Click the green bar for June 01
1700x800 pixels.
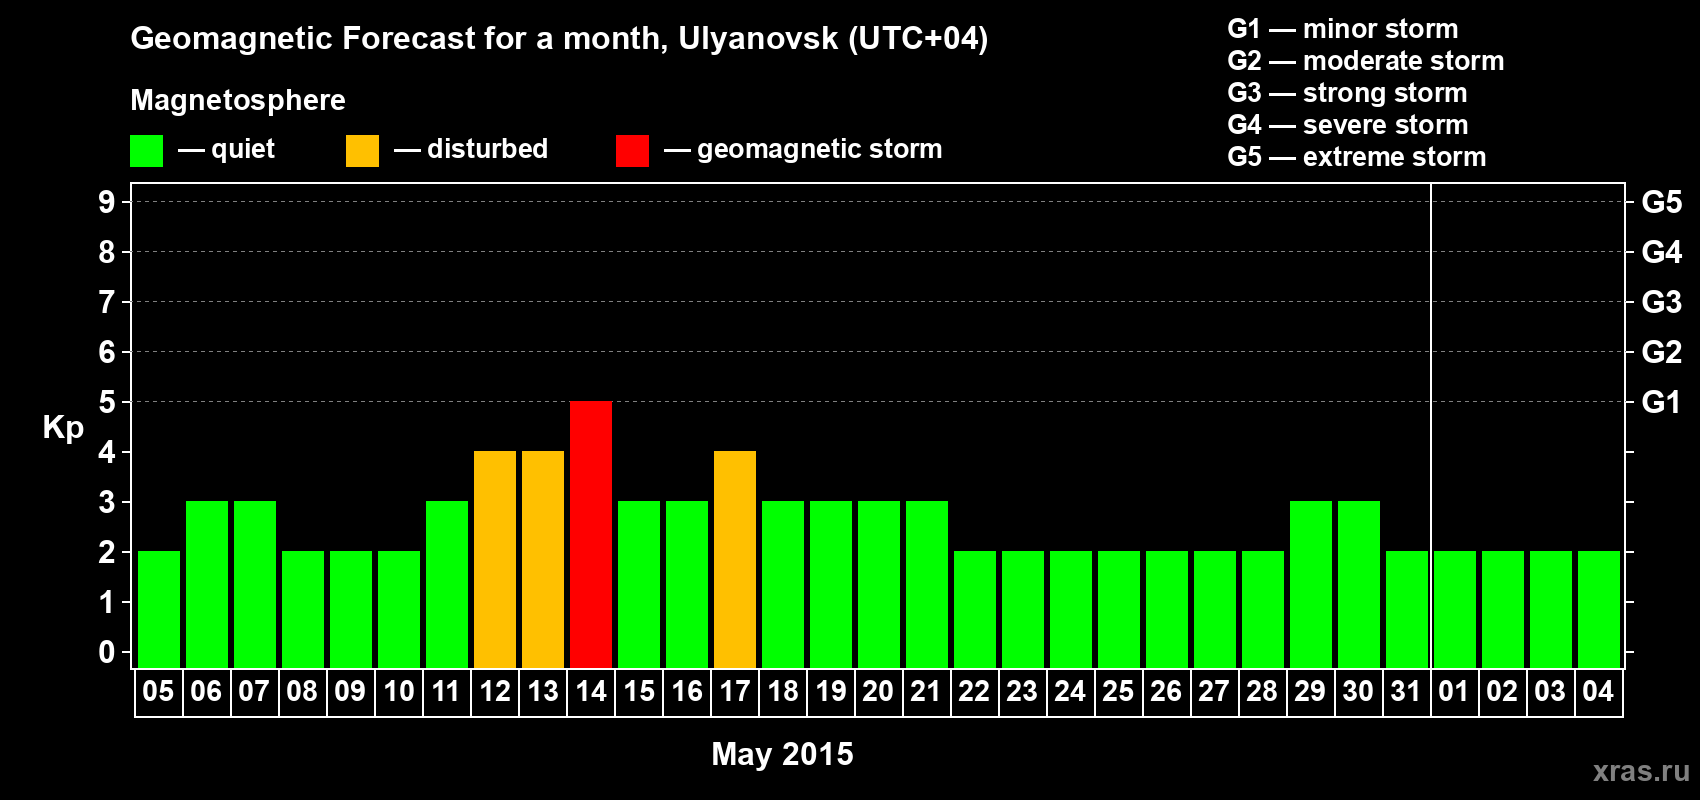click(1455, 609)
